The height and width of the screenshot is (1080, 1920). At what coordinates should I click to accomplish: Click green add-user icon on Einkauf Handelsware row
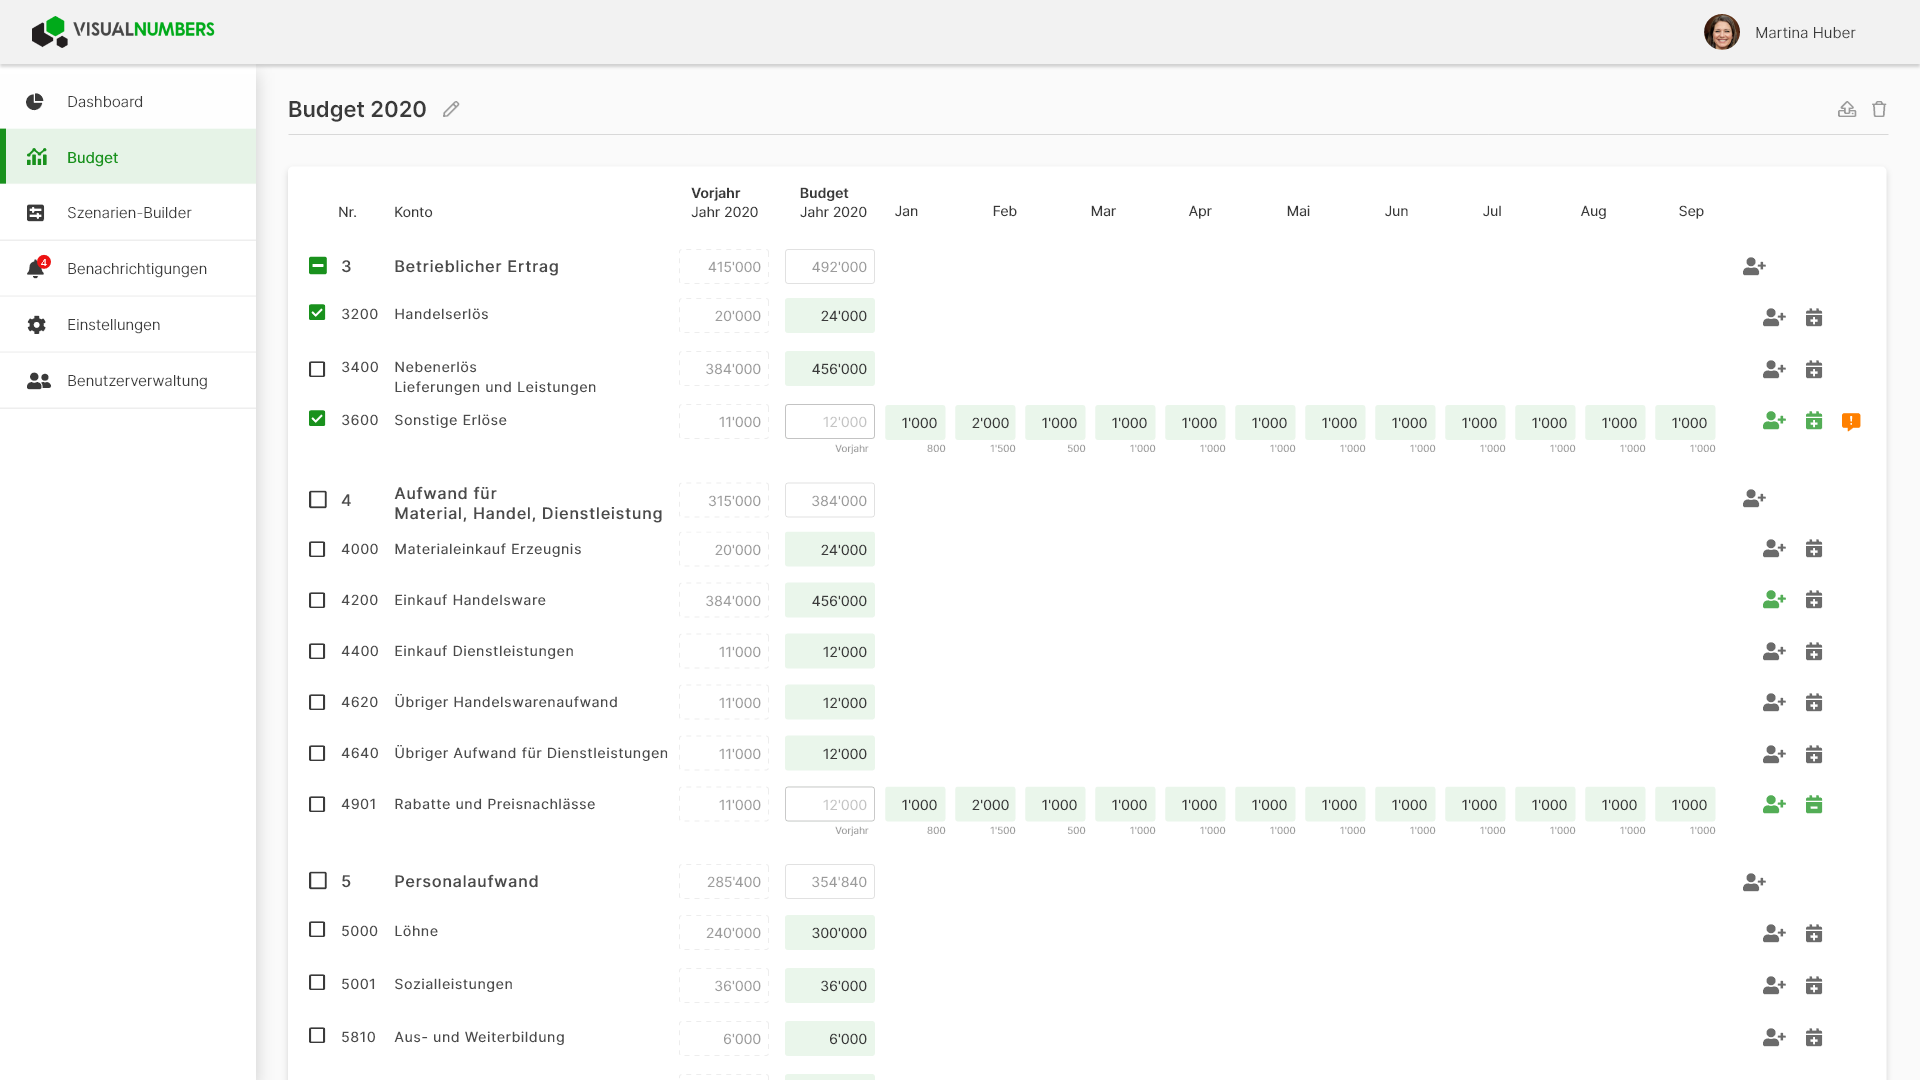point(1774,599)
